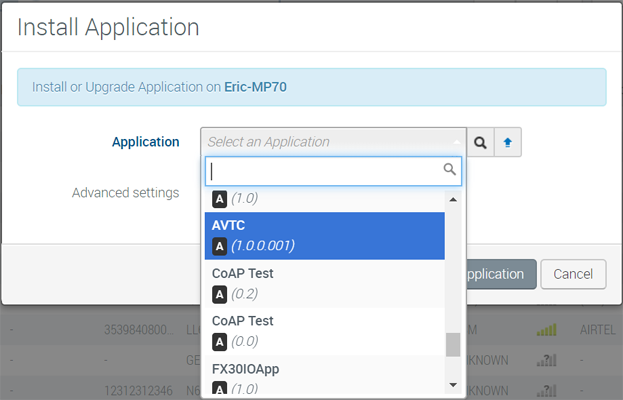Click the scrollbar down arrow in application list

(x=453, y=385)
